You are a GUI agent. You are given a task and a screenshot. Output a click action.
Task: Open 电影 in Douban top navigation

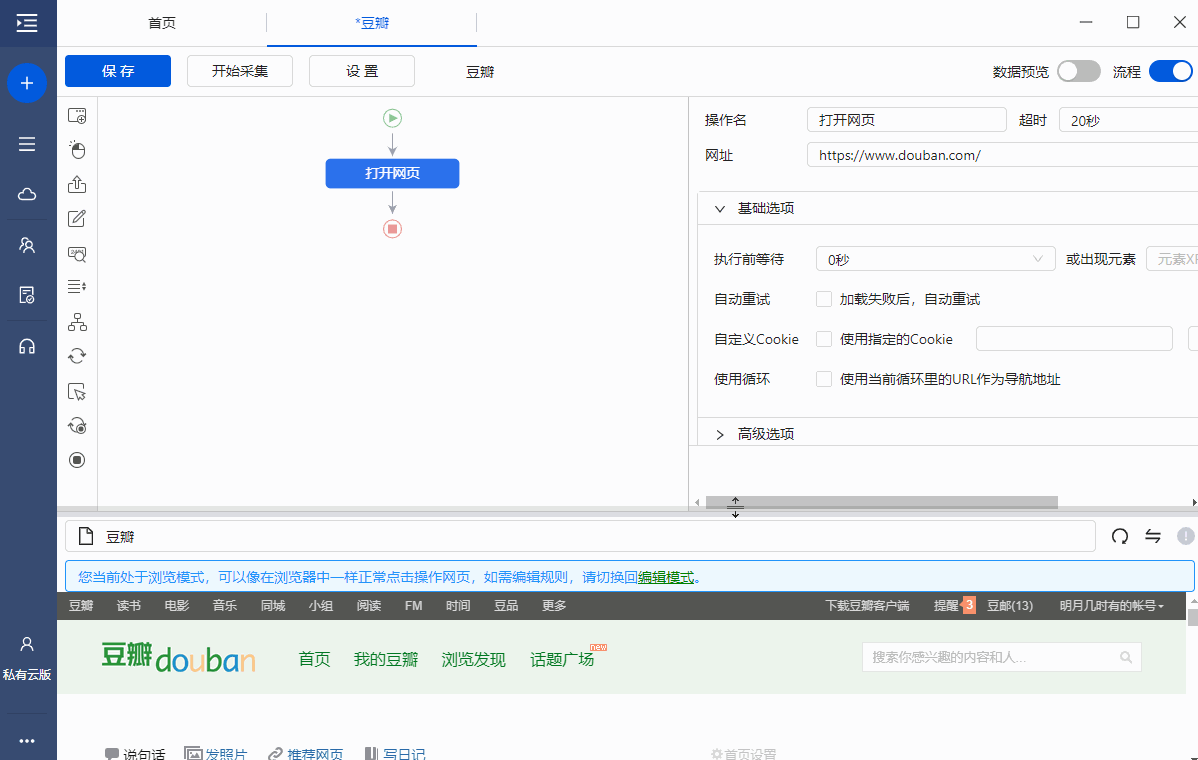point(176,606)
